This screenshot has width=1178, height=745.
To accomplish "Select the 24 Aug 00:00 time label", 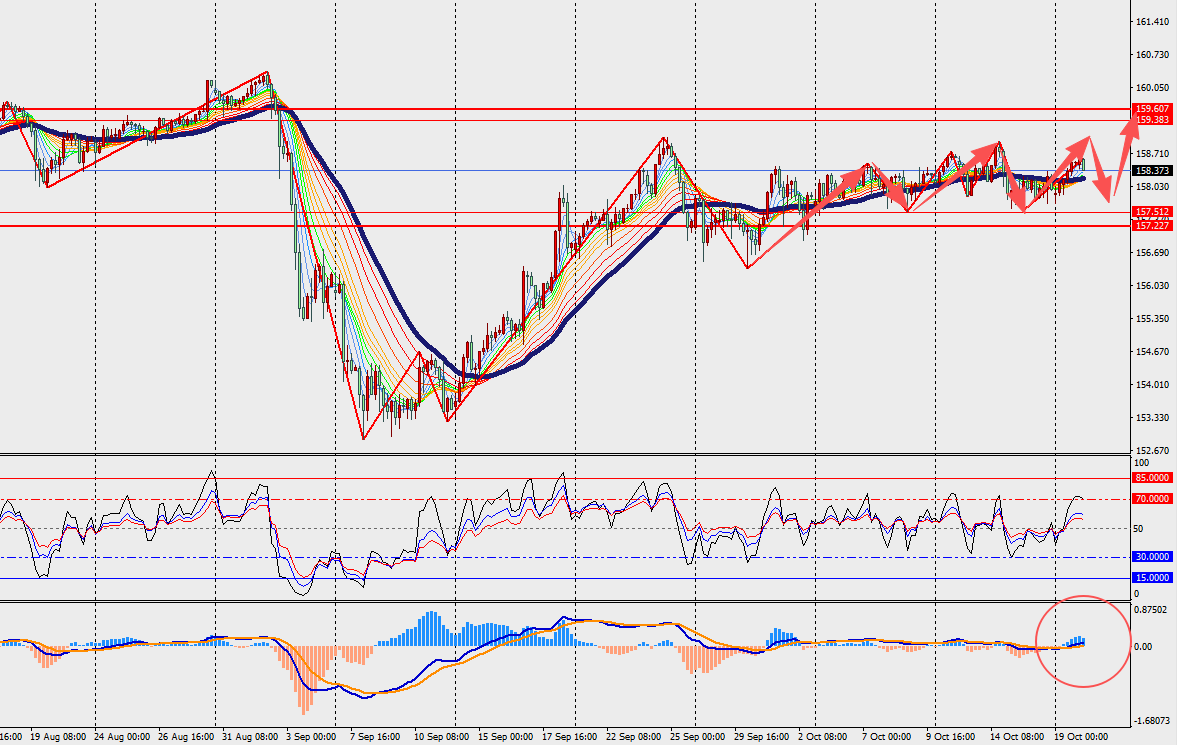I will pos(122,737).
